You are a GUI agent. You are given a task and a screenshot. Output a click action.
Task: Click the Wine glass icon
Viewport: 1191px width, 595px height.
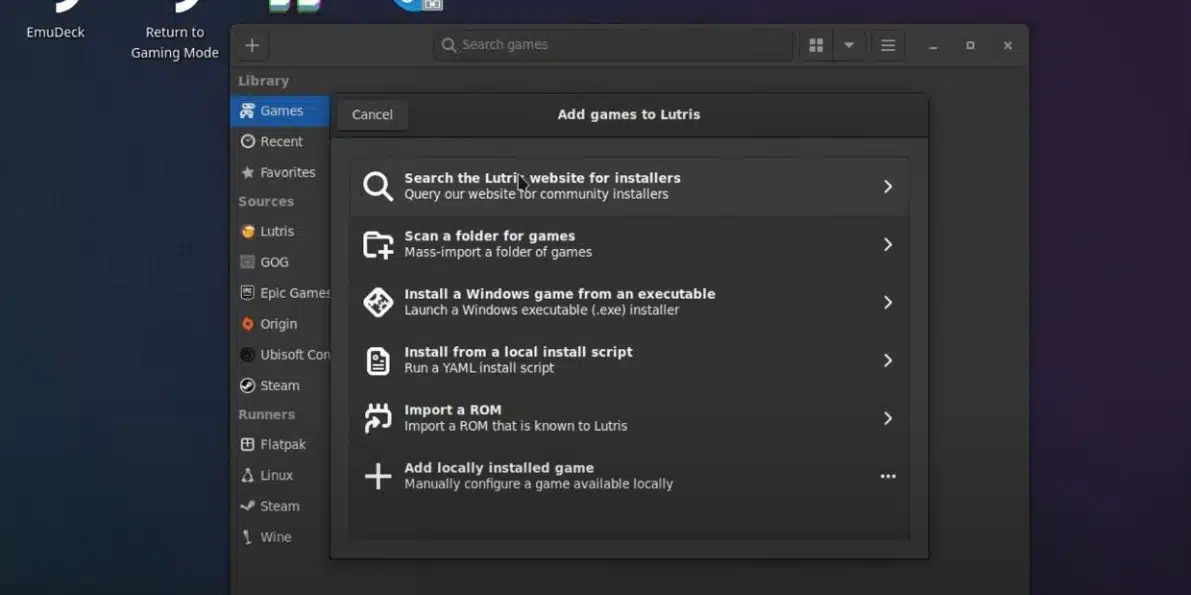pos(247,536)
